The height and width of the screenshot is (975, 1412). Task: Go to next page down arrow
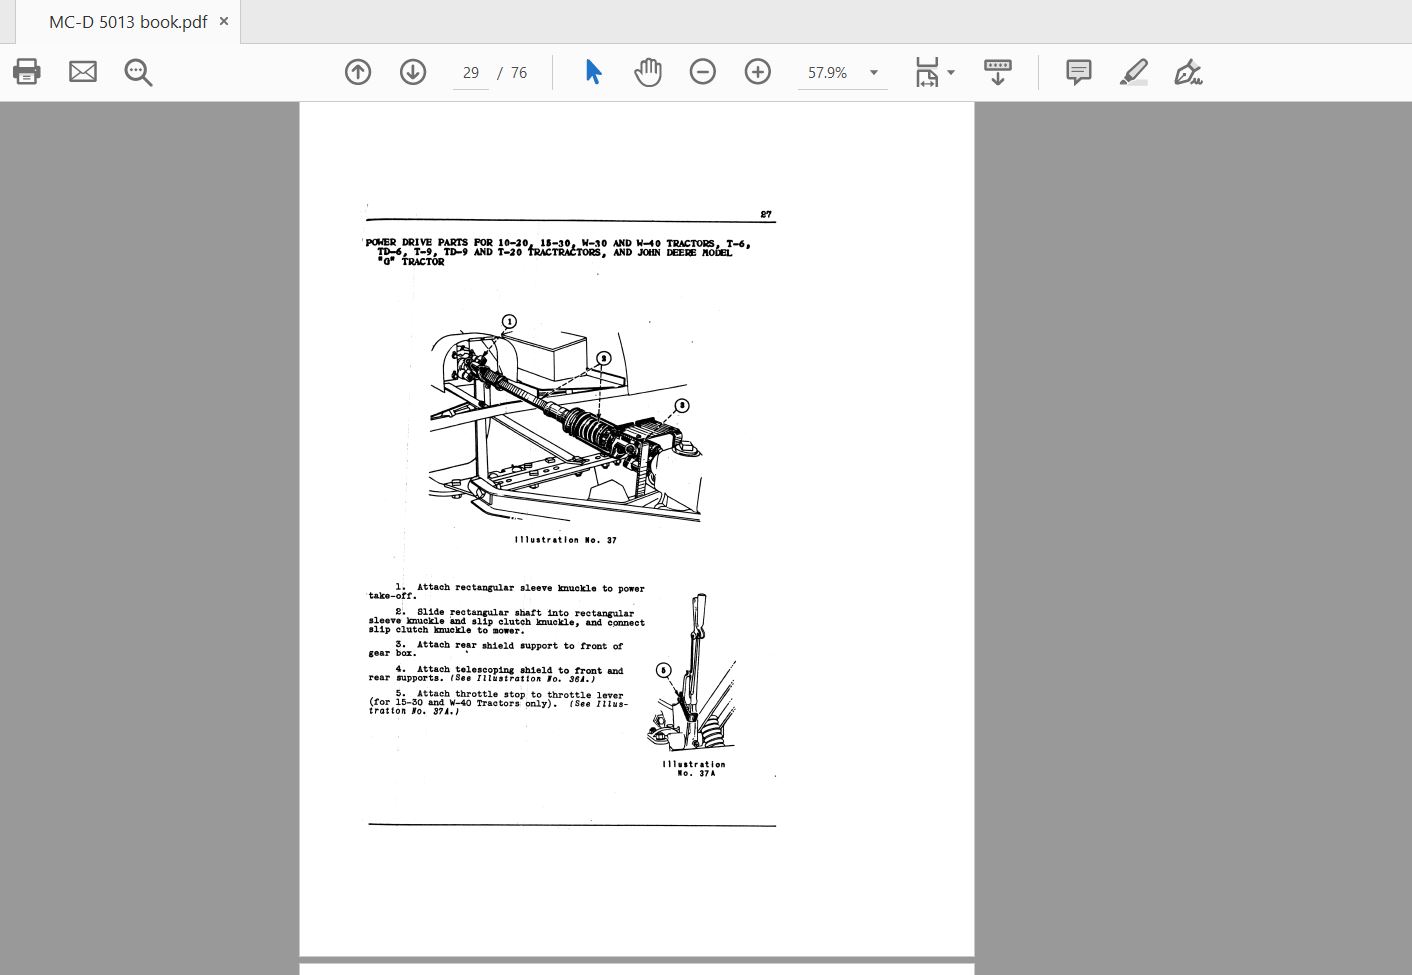pos(413,72)
